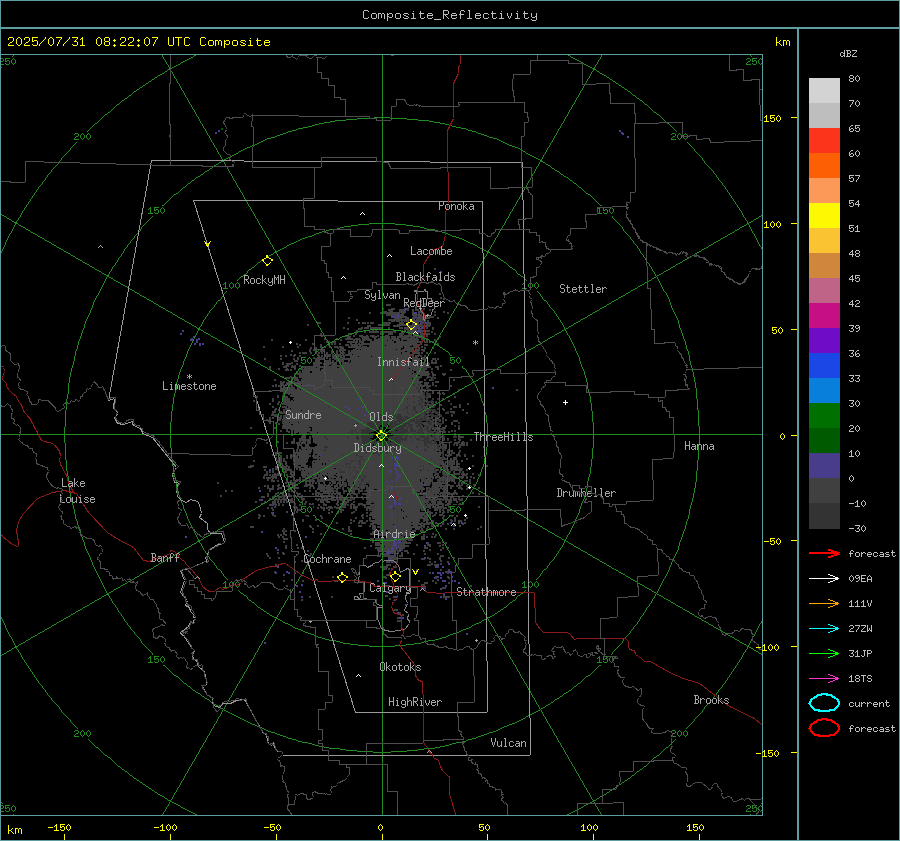This screenshot has height=841, width=900.
Task: Click the Sylvan label
Action: [x=382, y=295]
